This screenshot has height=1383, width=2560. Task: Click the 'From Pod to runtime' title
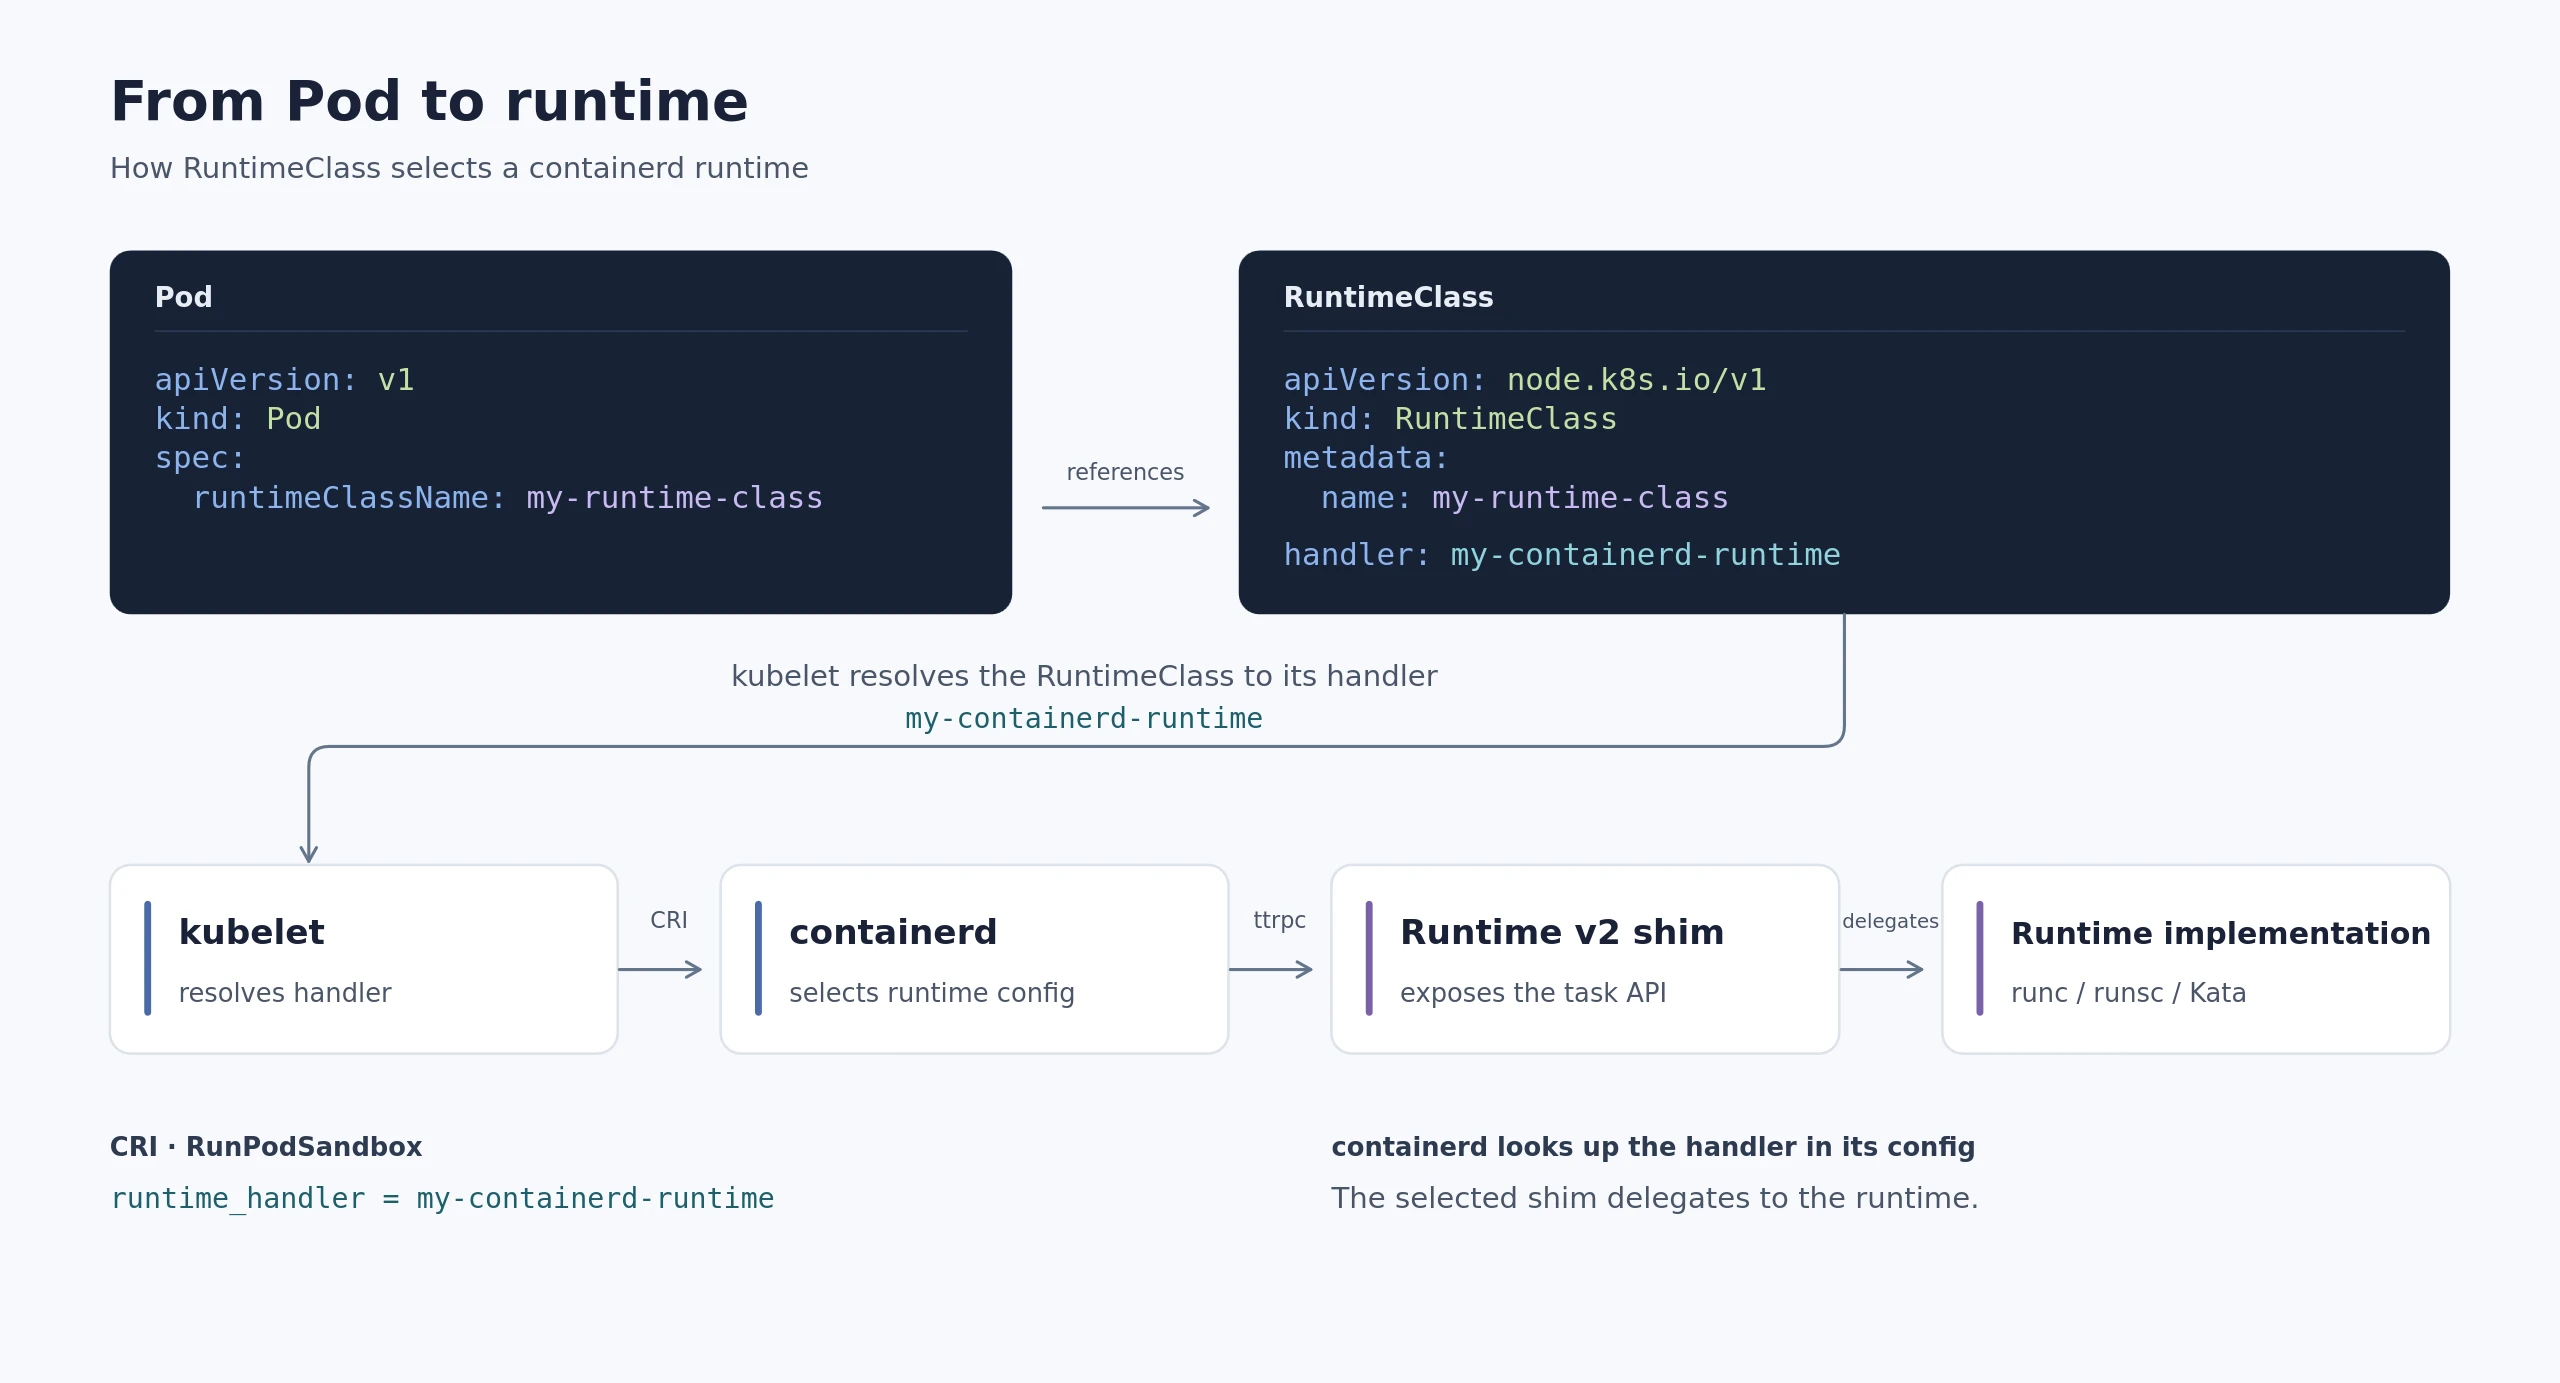pyautogui.click(x=429, y=102)
